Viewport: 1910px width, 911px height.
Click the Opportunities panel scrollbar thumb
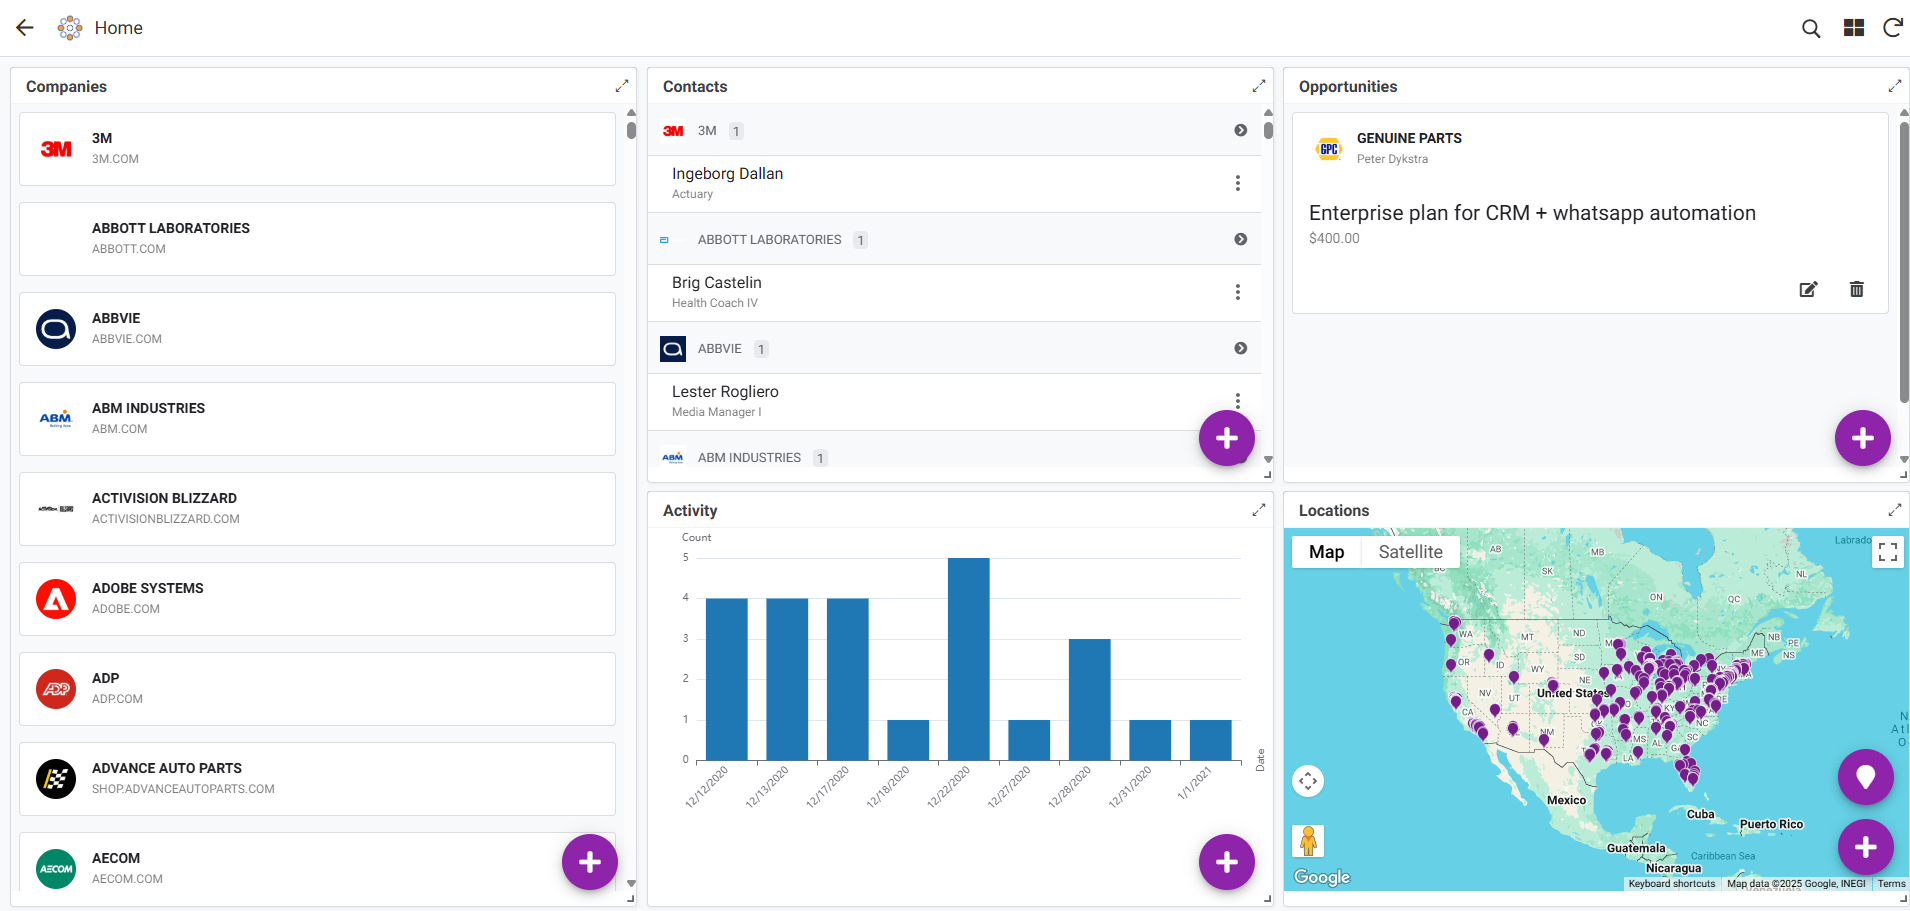point(1904,262)
